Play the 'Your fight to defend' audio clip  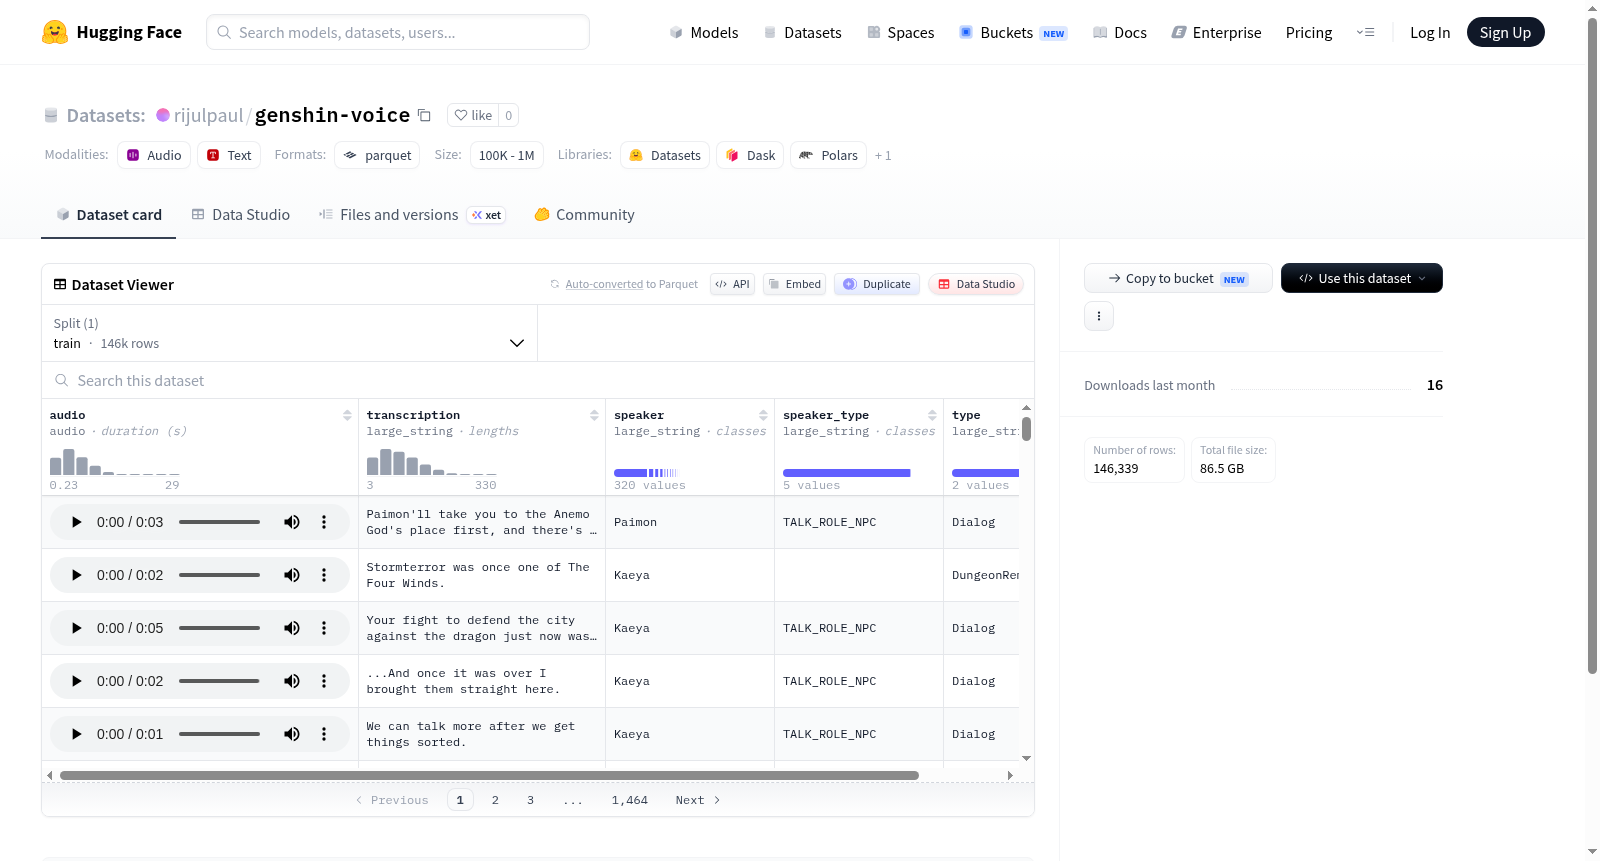pos(77,628)
